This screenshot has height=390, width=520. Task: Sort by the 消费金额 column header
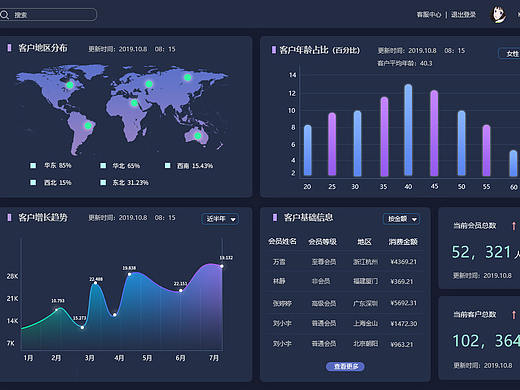(403, 241)
